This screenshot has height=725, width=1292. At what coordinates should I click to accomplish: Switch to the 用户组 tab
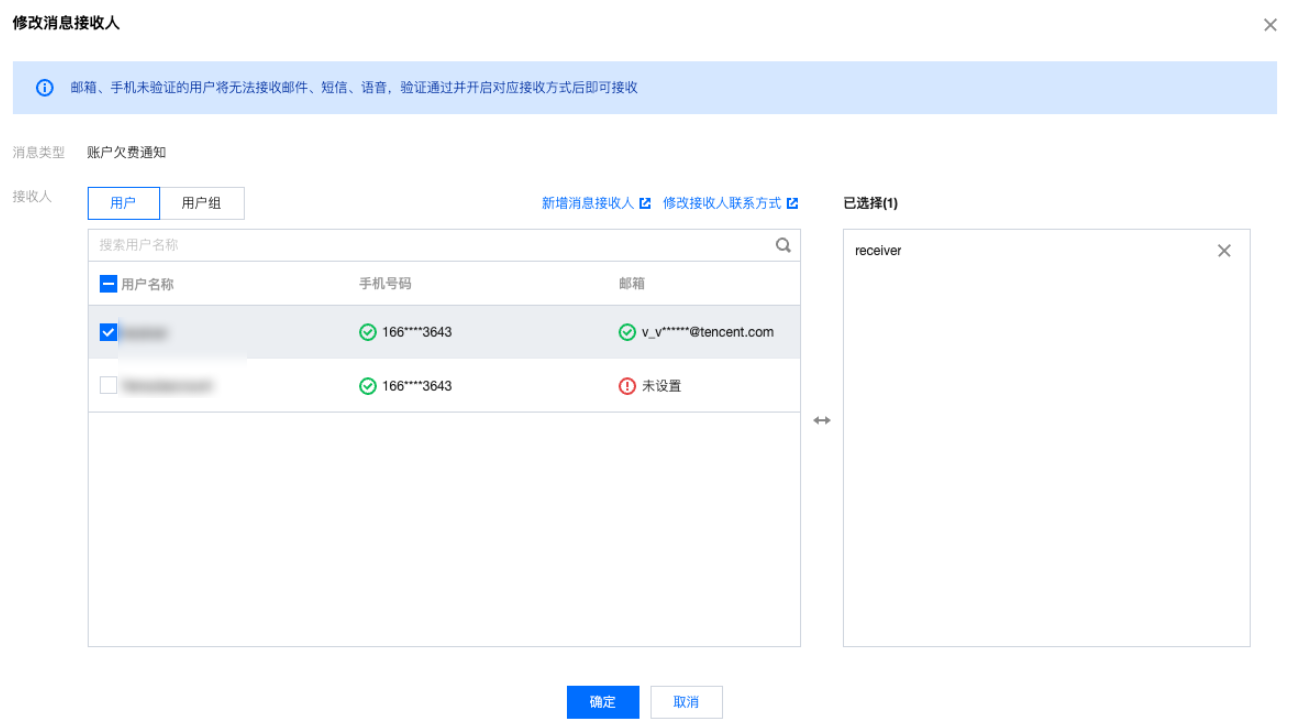point(201,203)
